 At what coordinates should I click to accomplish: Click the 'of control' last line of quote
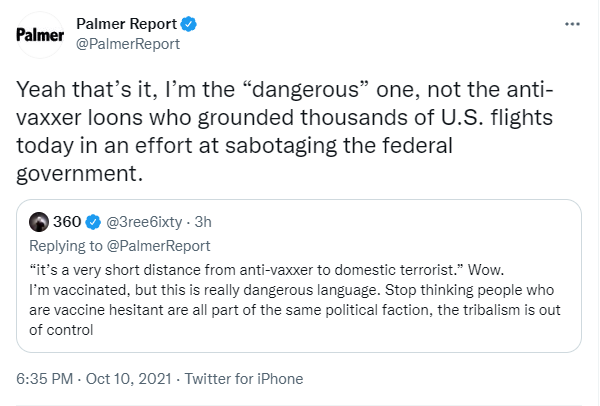[61, 330]
